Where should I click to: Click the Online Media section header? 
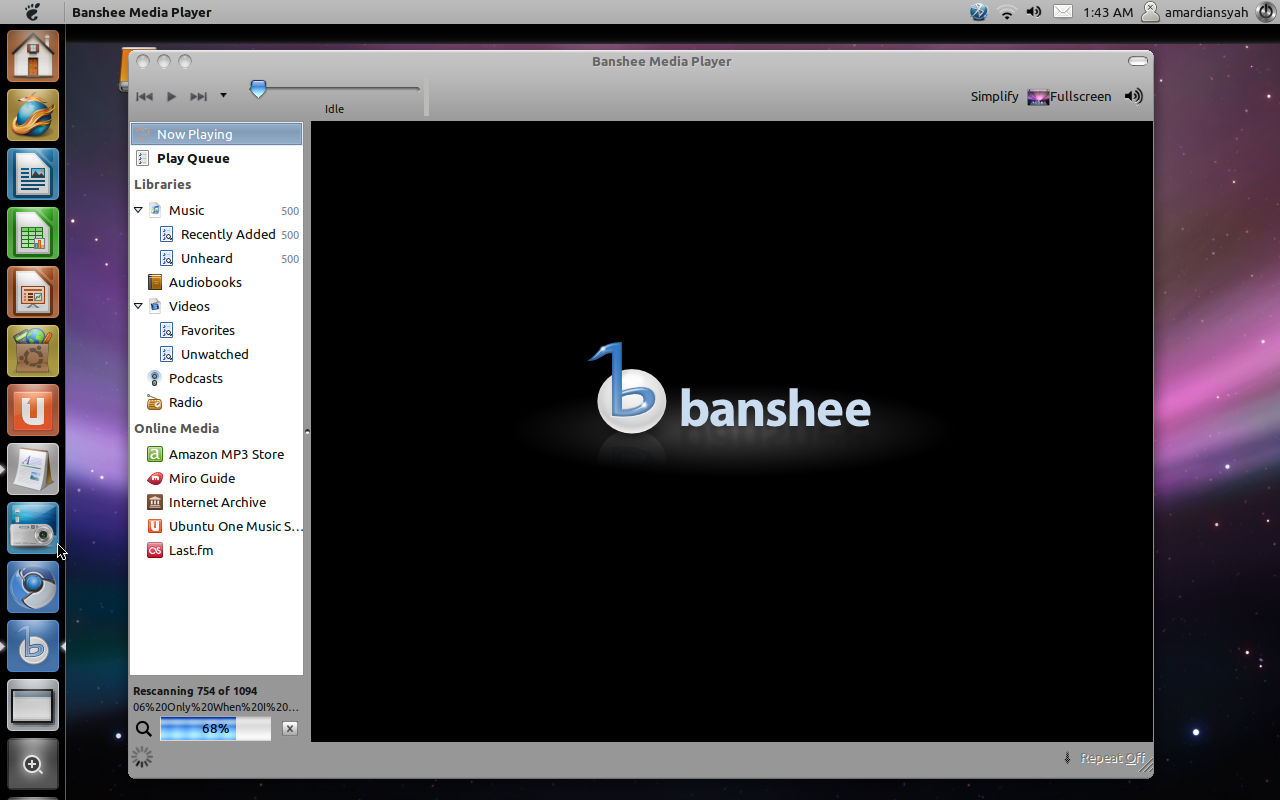point(176,428)
